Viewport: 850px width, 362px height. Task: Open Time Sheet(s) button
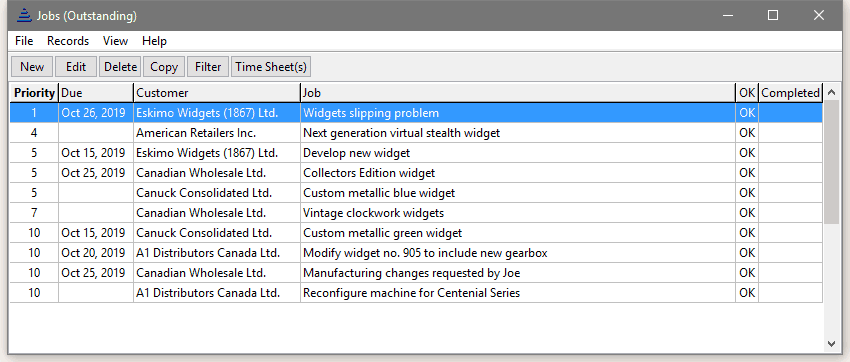point(271,67)
